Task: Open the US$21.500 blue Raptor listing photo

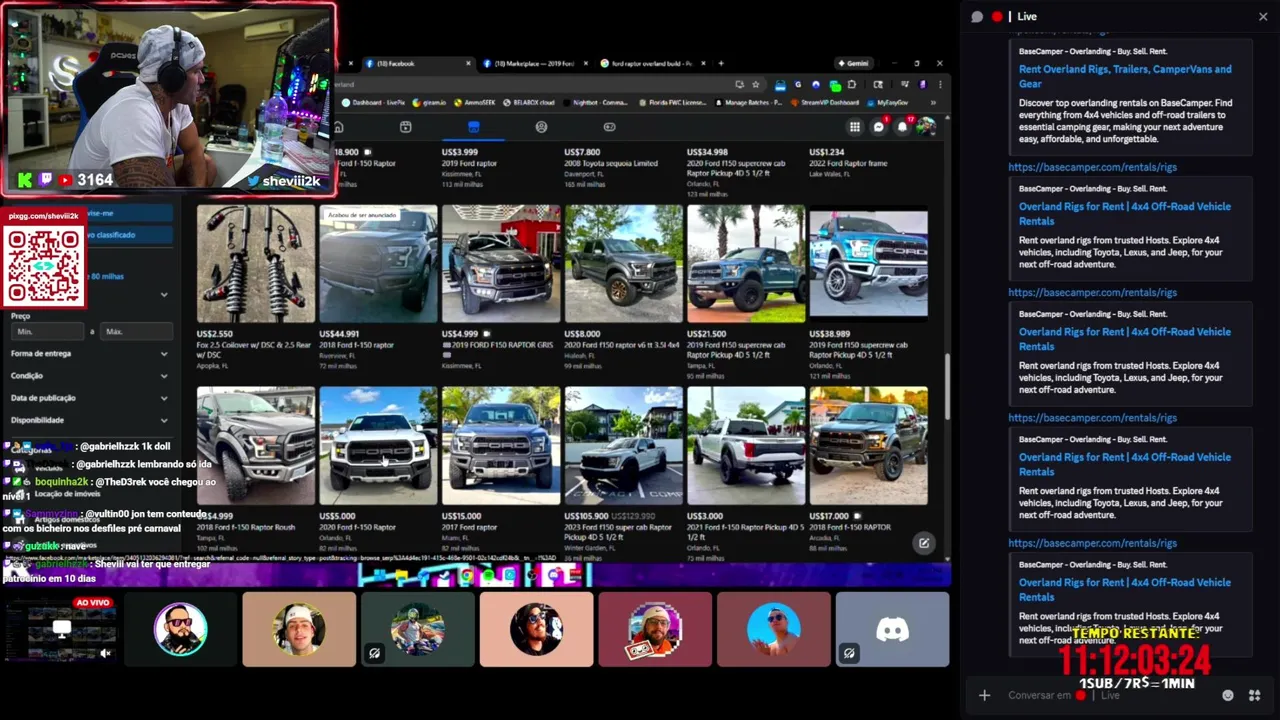Action: pos(746,264)
